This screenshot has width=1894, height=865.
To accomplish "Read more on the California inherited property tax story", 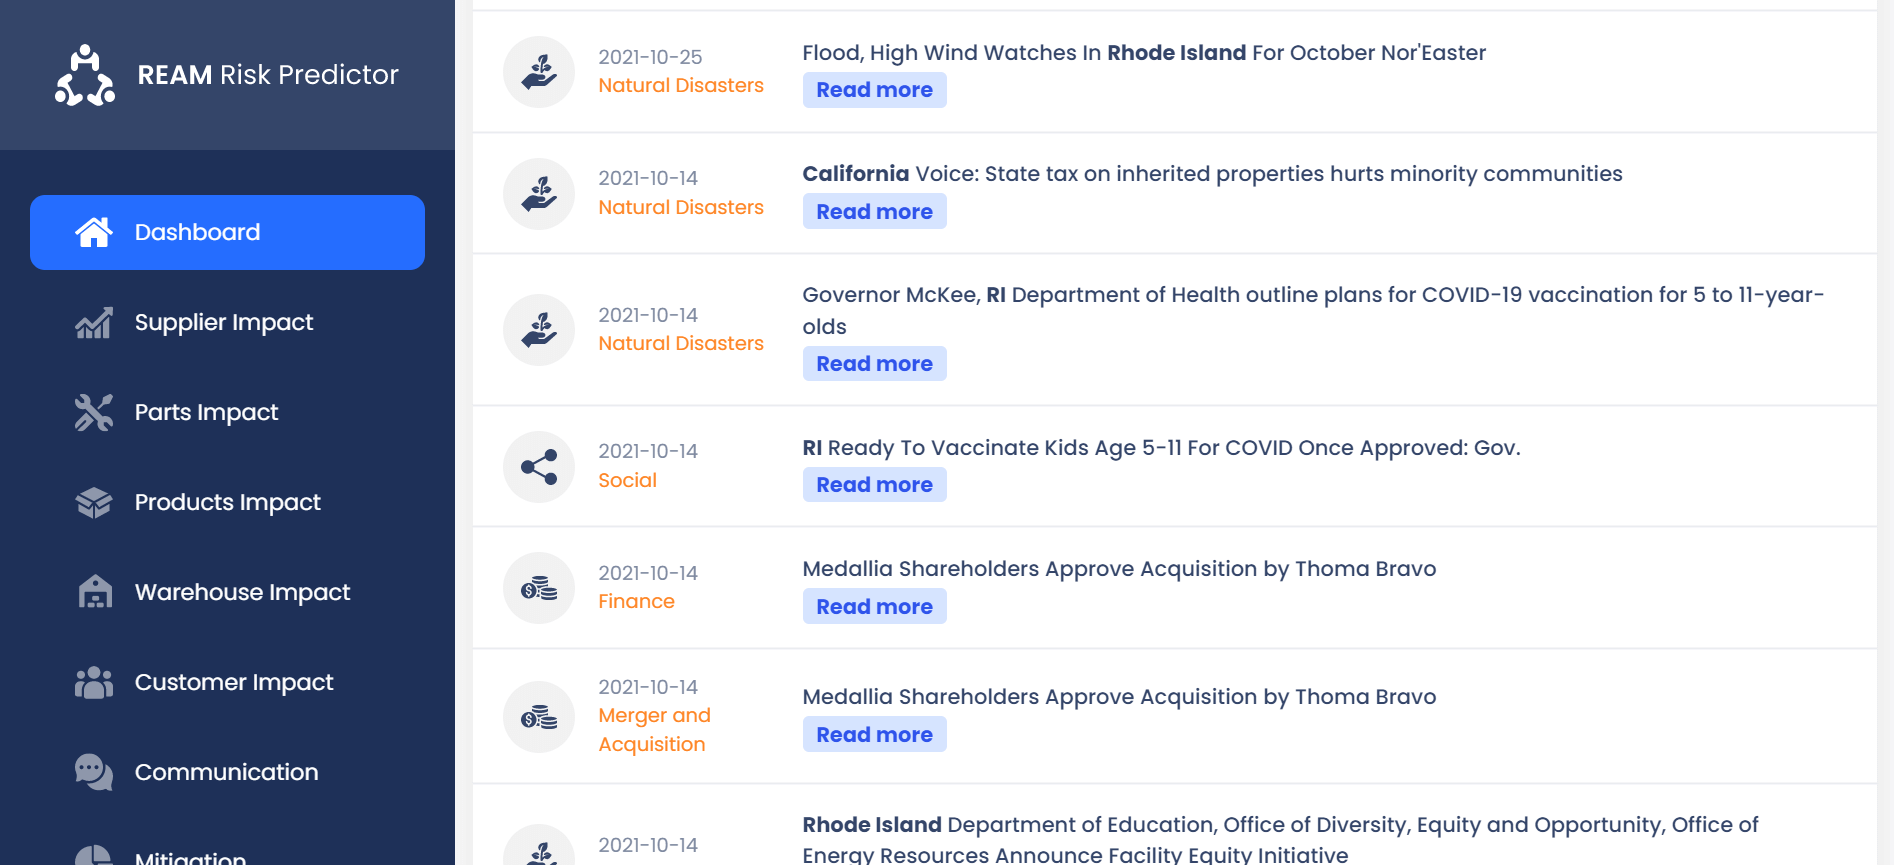I will pyautogui.click(x=874, y=212).
